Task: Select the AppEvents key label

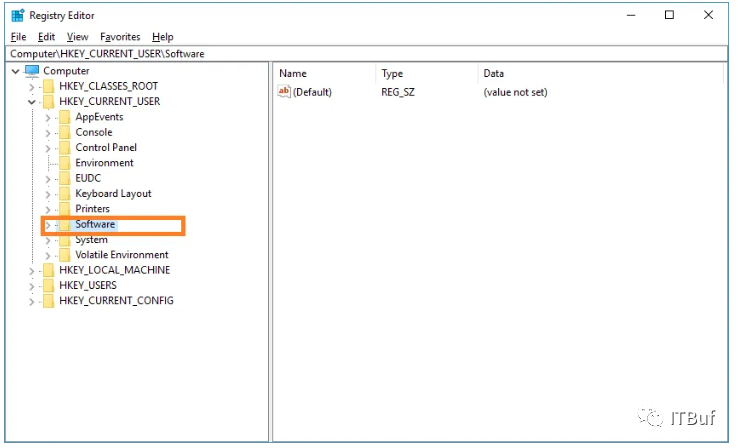Action: (x=99, y=117)
